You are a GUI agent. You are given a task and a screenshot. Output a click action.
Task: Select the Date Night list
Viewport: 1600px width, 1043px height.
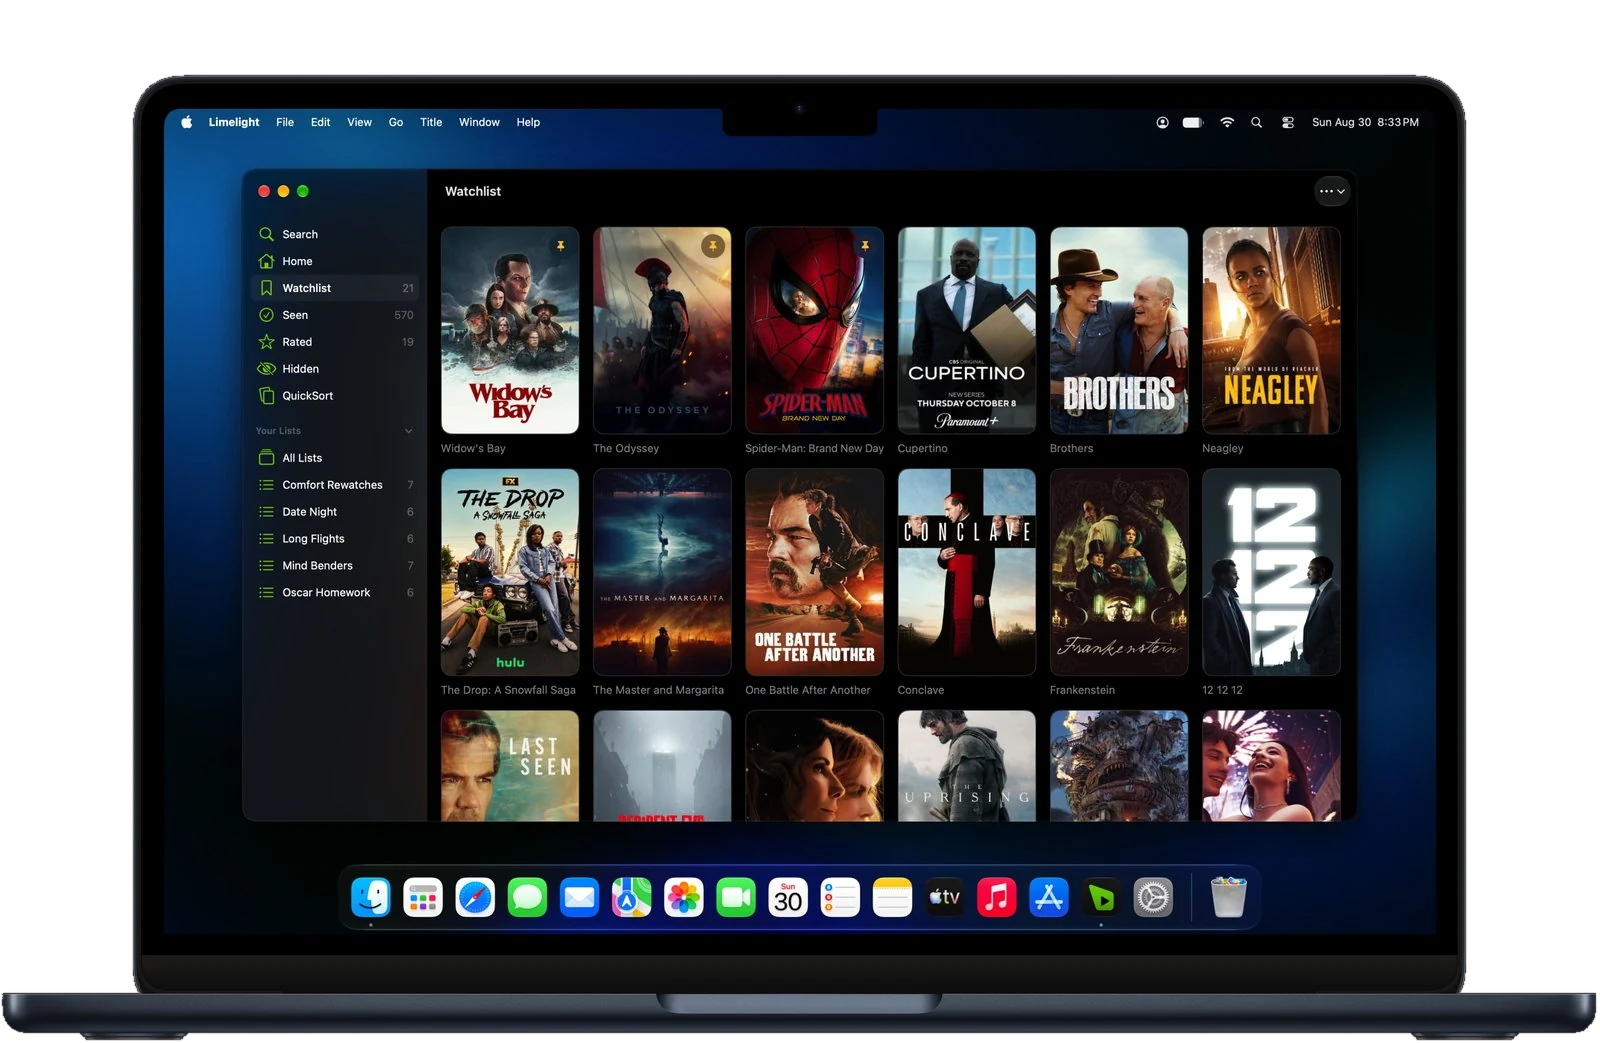(335, 512)
